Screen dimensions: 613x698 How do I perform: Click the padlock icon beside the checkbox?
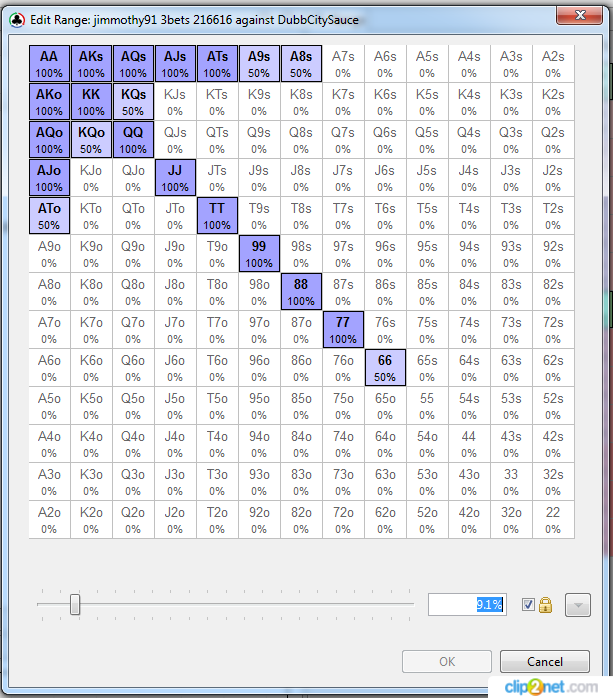coord(546,605)
